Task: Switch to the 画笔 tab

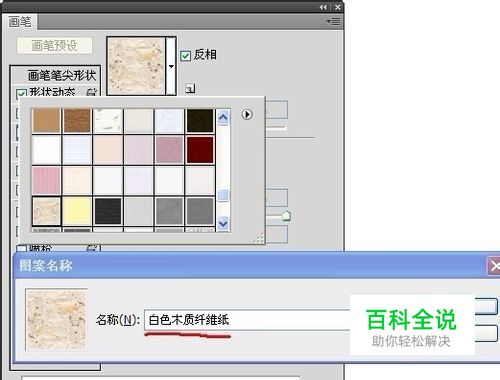Action: [20, 22]
